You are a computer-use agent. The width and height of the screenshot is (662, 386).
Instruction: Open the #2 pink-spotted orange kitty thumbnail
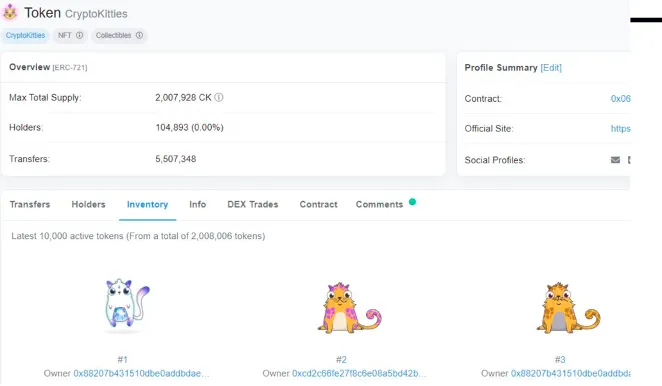click(x=349, y=307)
